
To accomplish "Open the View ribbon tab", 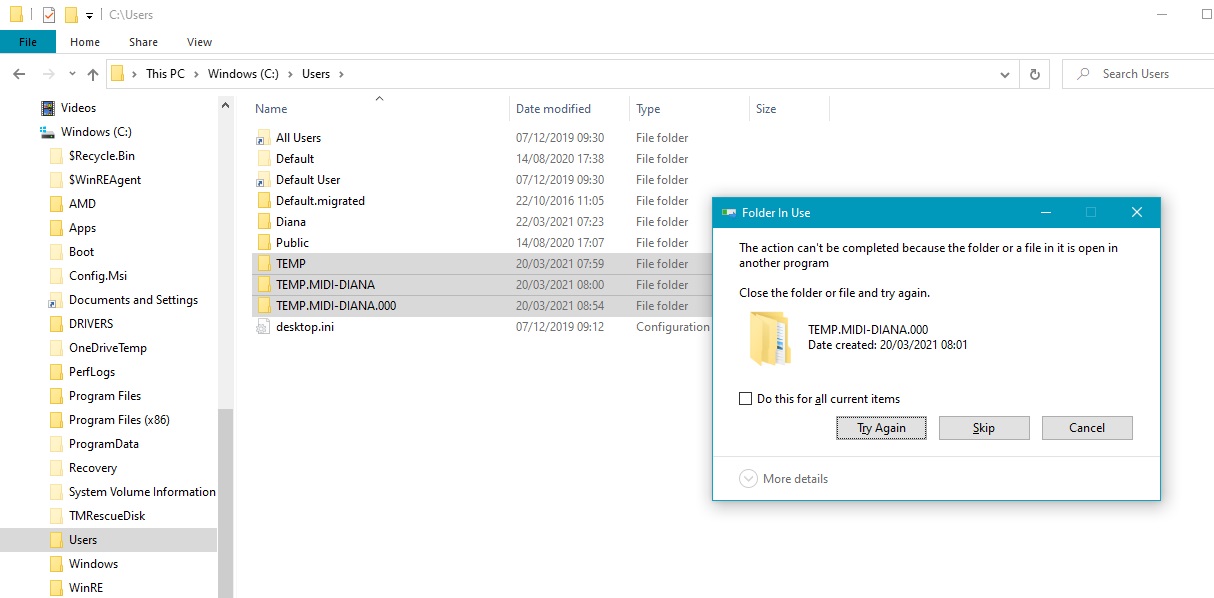I will [199, 42].
